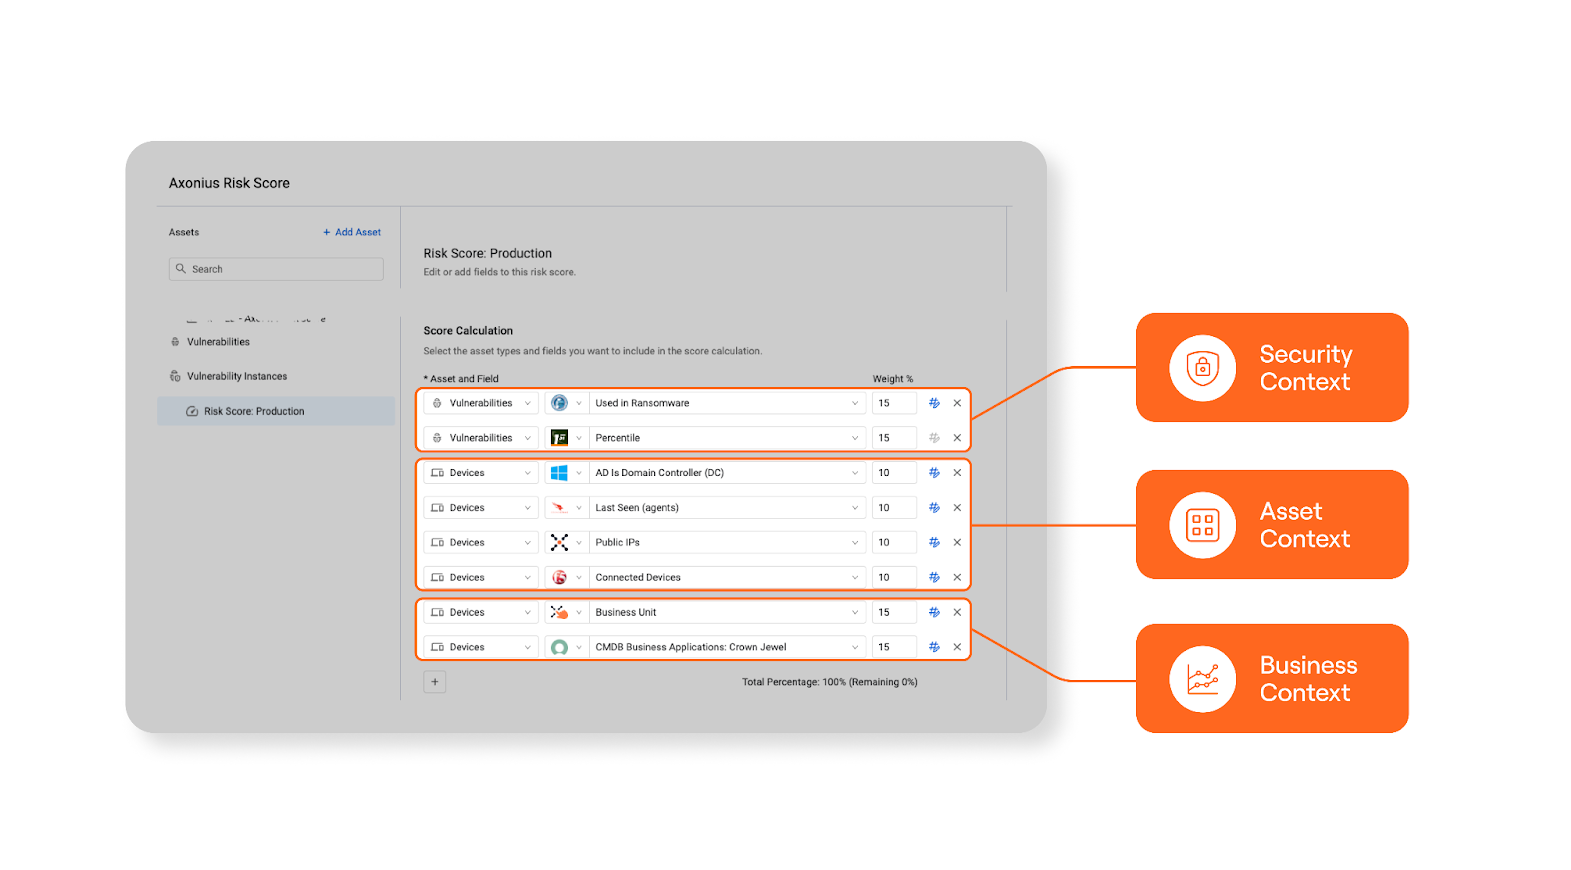Open the Used in Ransomware field dropdown
The height and width of the screenshot is (870, 1571).
pyautogui.click(x=727, y=403)
